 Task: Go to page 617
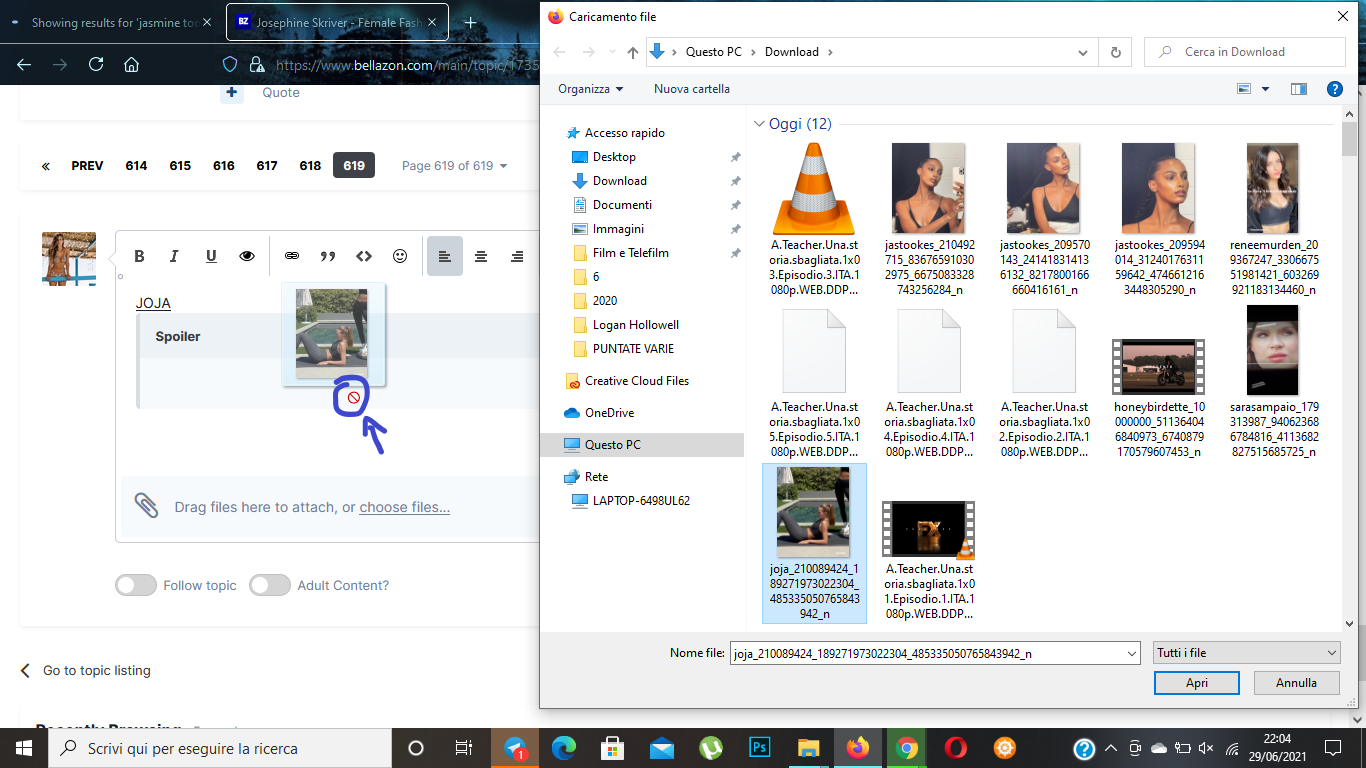tap(267, 166)
